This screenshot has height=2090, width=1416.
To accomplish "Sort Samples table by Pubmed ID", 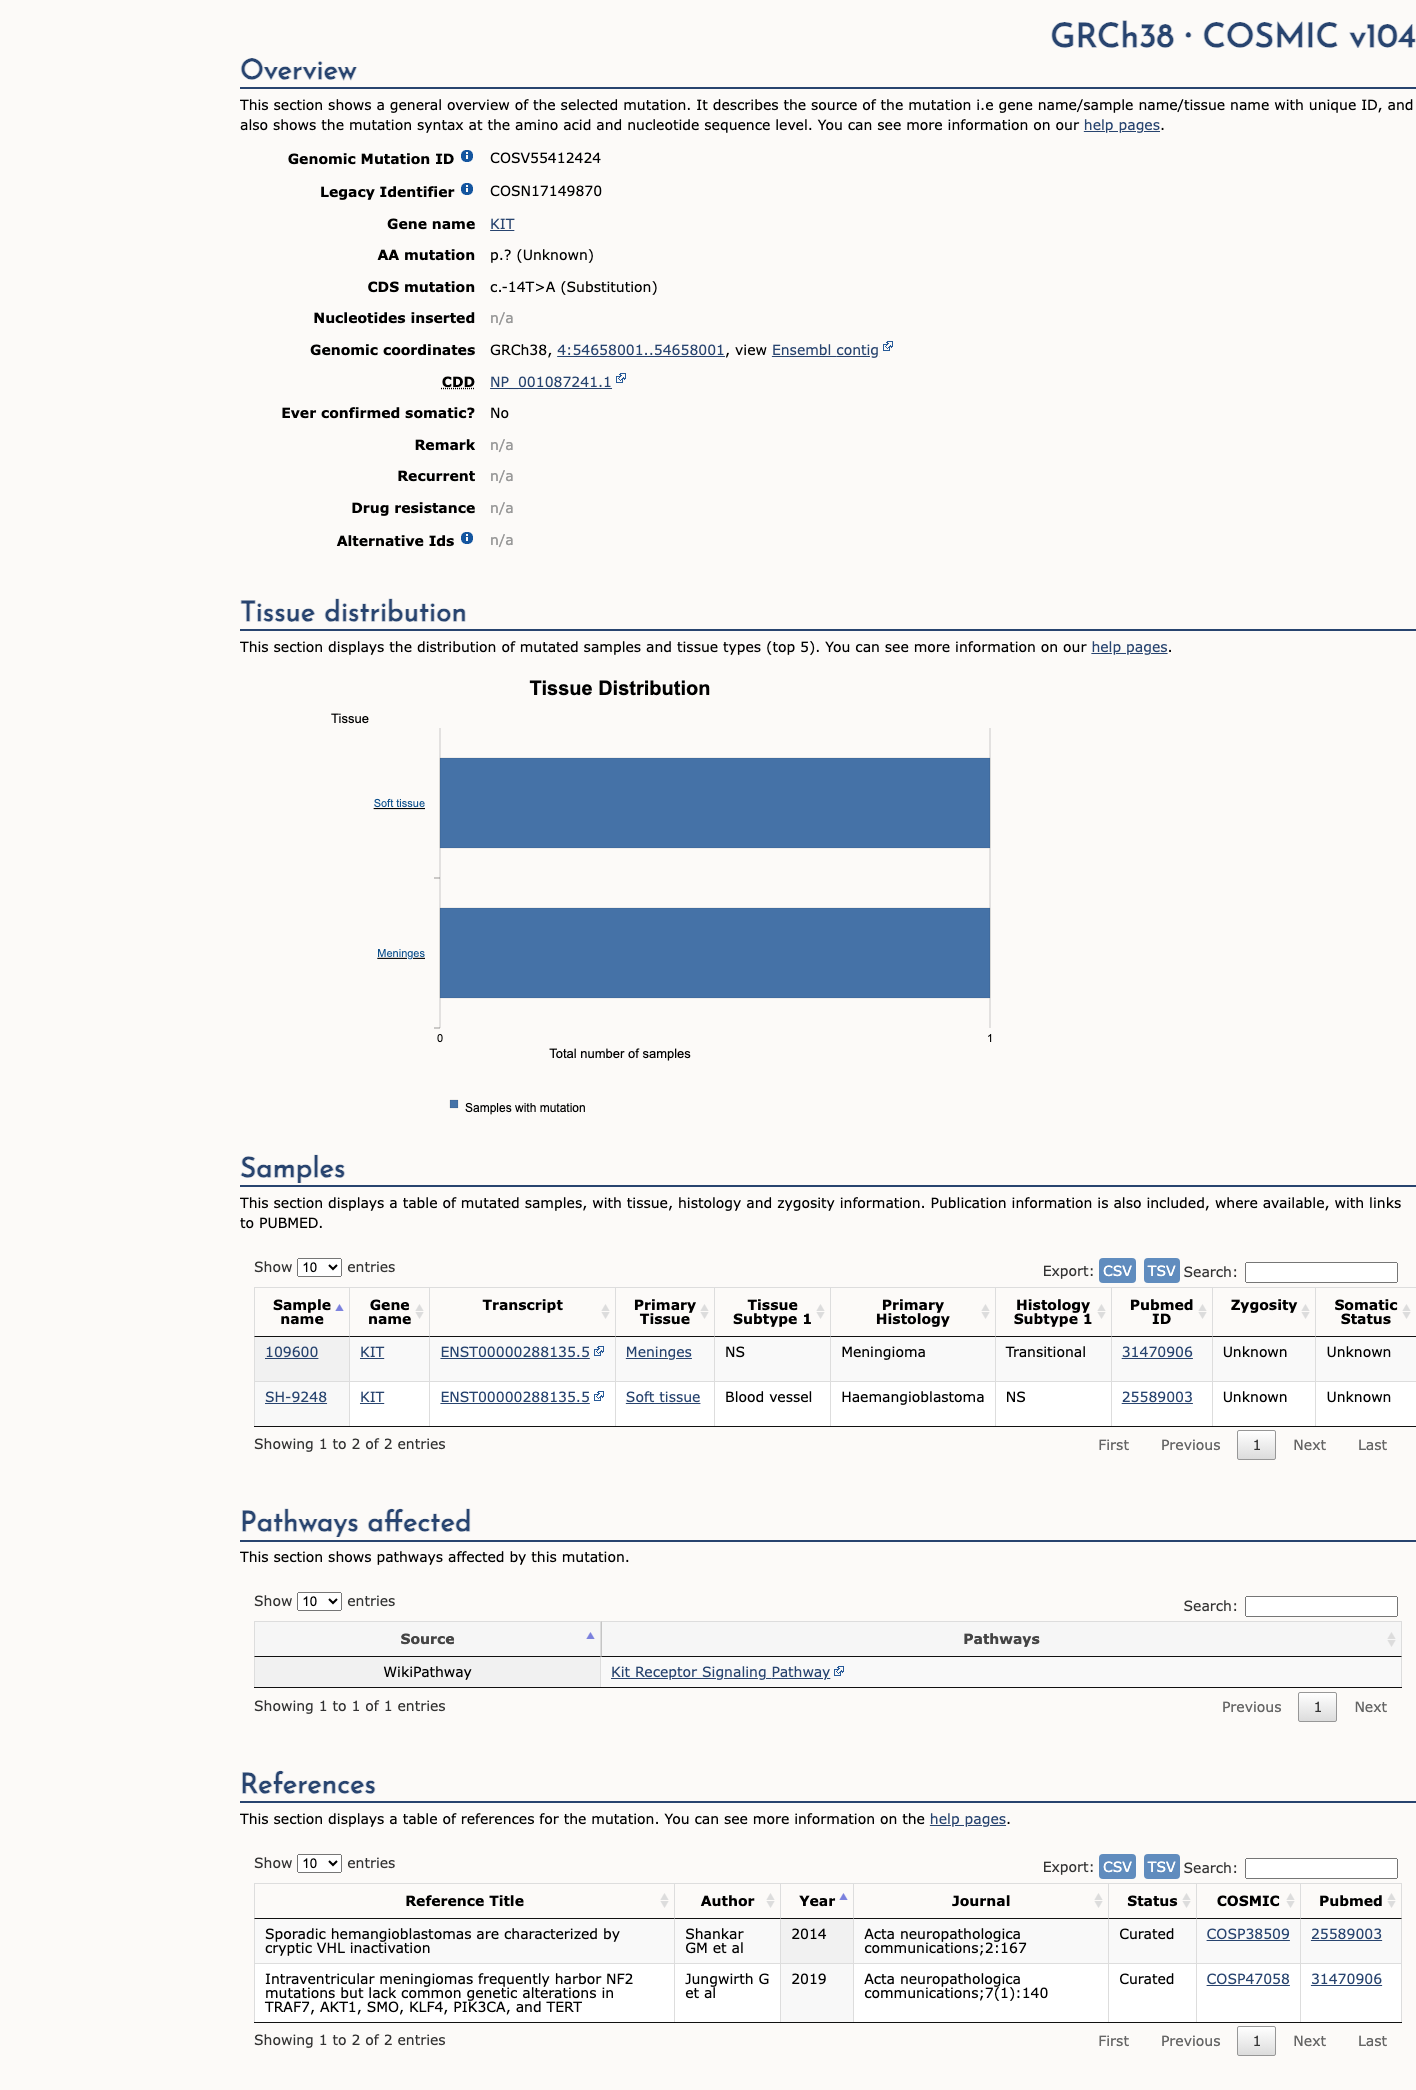I will [1161, 1312].
